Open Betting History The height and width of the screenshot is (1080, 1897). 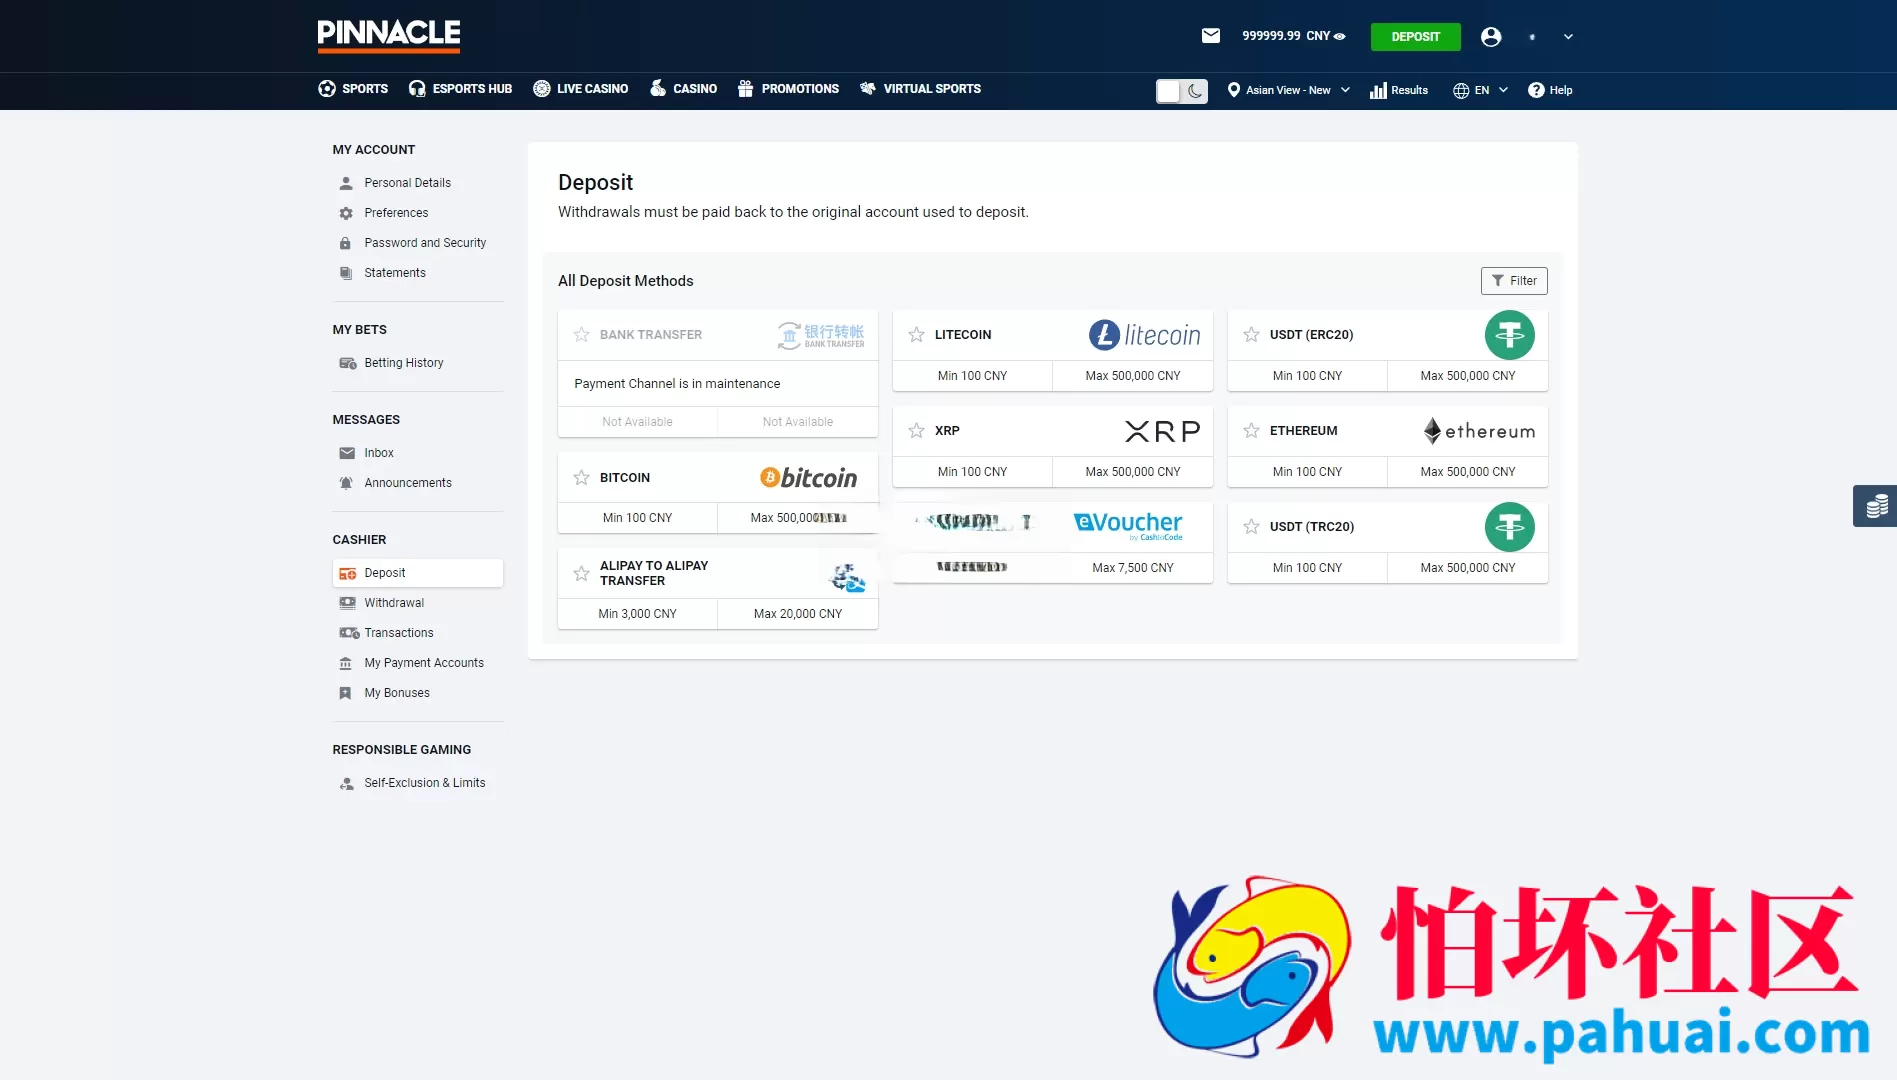(x=404, y=363)
